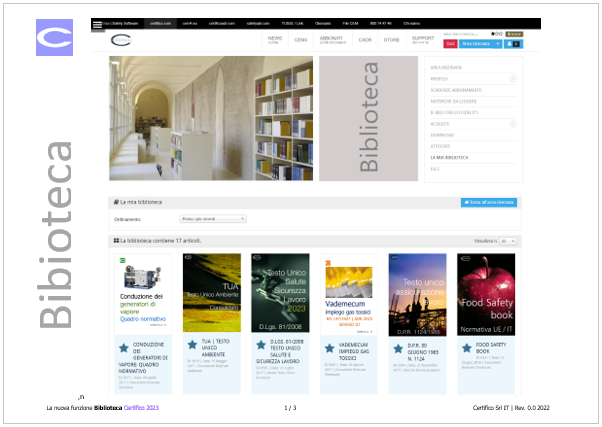Click the library hall photo banner
The image size is (602, 427).
point(211,118)
